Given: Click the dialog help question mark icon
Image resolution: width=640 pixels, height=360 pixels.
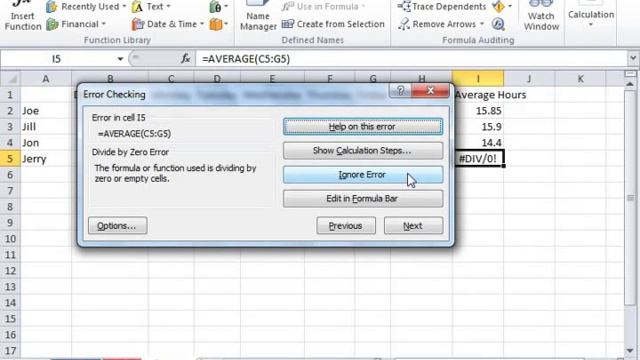Looking at the screenshot, I should [400, 91].
